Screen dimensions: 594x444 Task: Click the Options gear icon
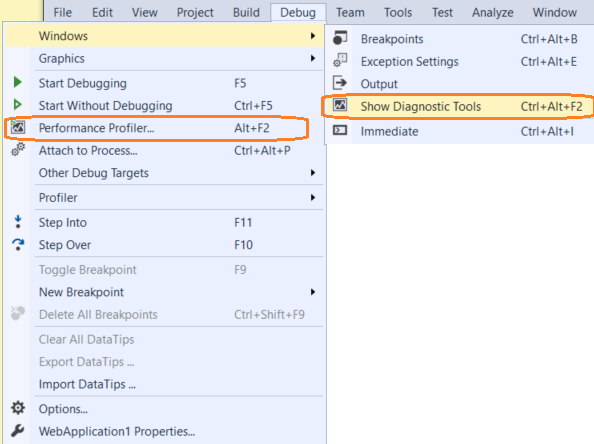[18, 408]
